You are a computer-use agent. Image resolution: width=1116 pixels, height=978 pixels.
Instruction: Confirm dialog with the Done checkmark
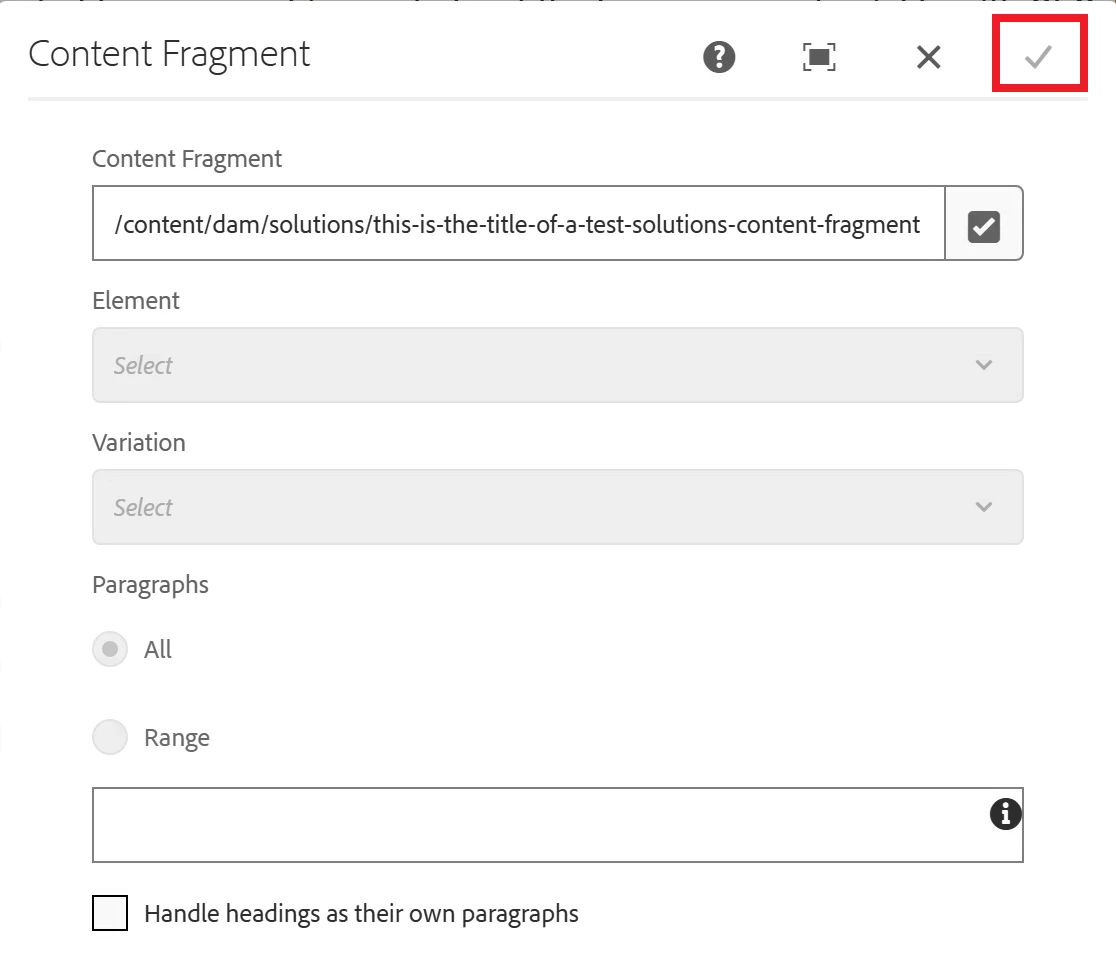pyautogui.click(x=1038, y=56)
